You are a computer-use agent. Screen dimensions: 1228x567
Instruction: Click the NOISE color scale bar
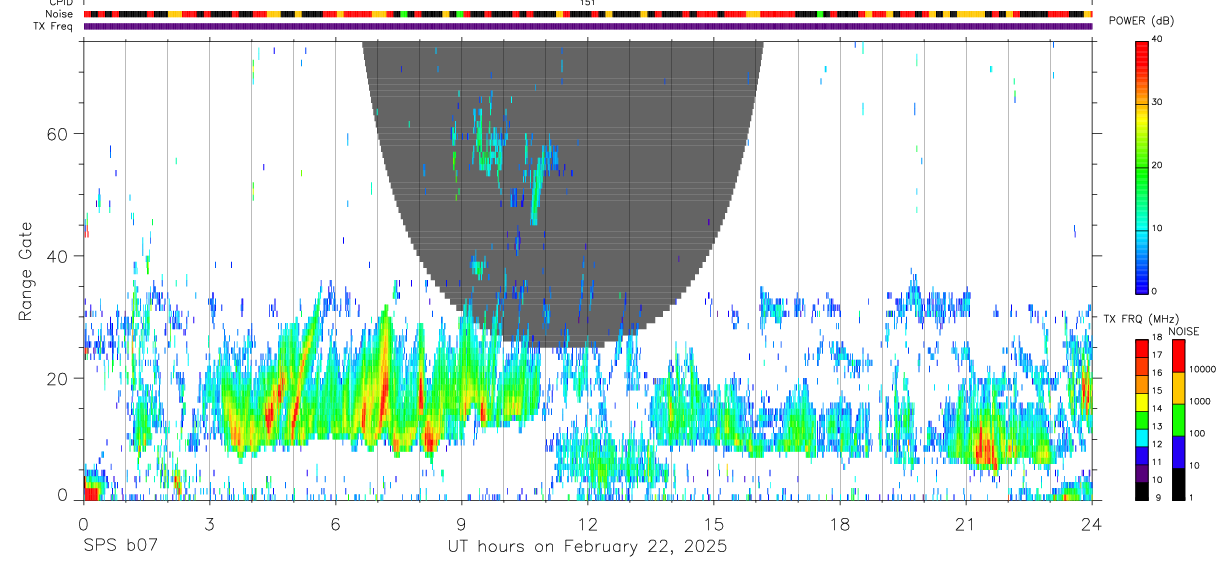(x=1178, y=419)
